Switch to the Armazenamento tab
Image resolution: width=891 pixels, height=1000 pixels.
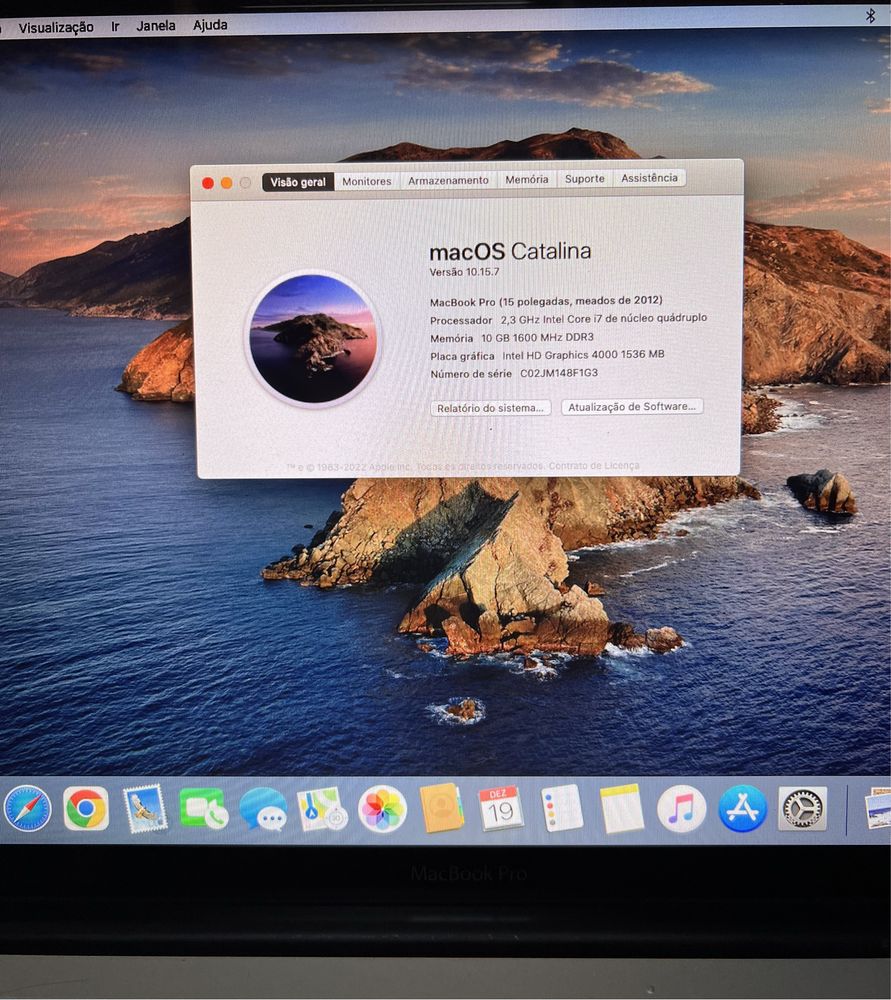pyautogui.click(x=448, y=180)
